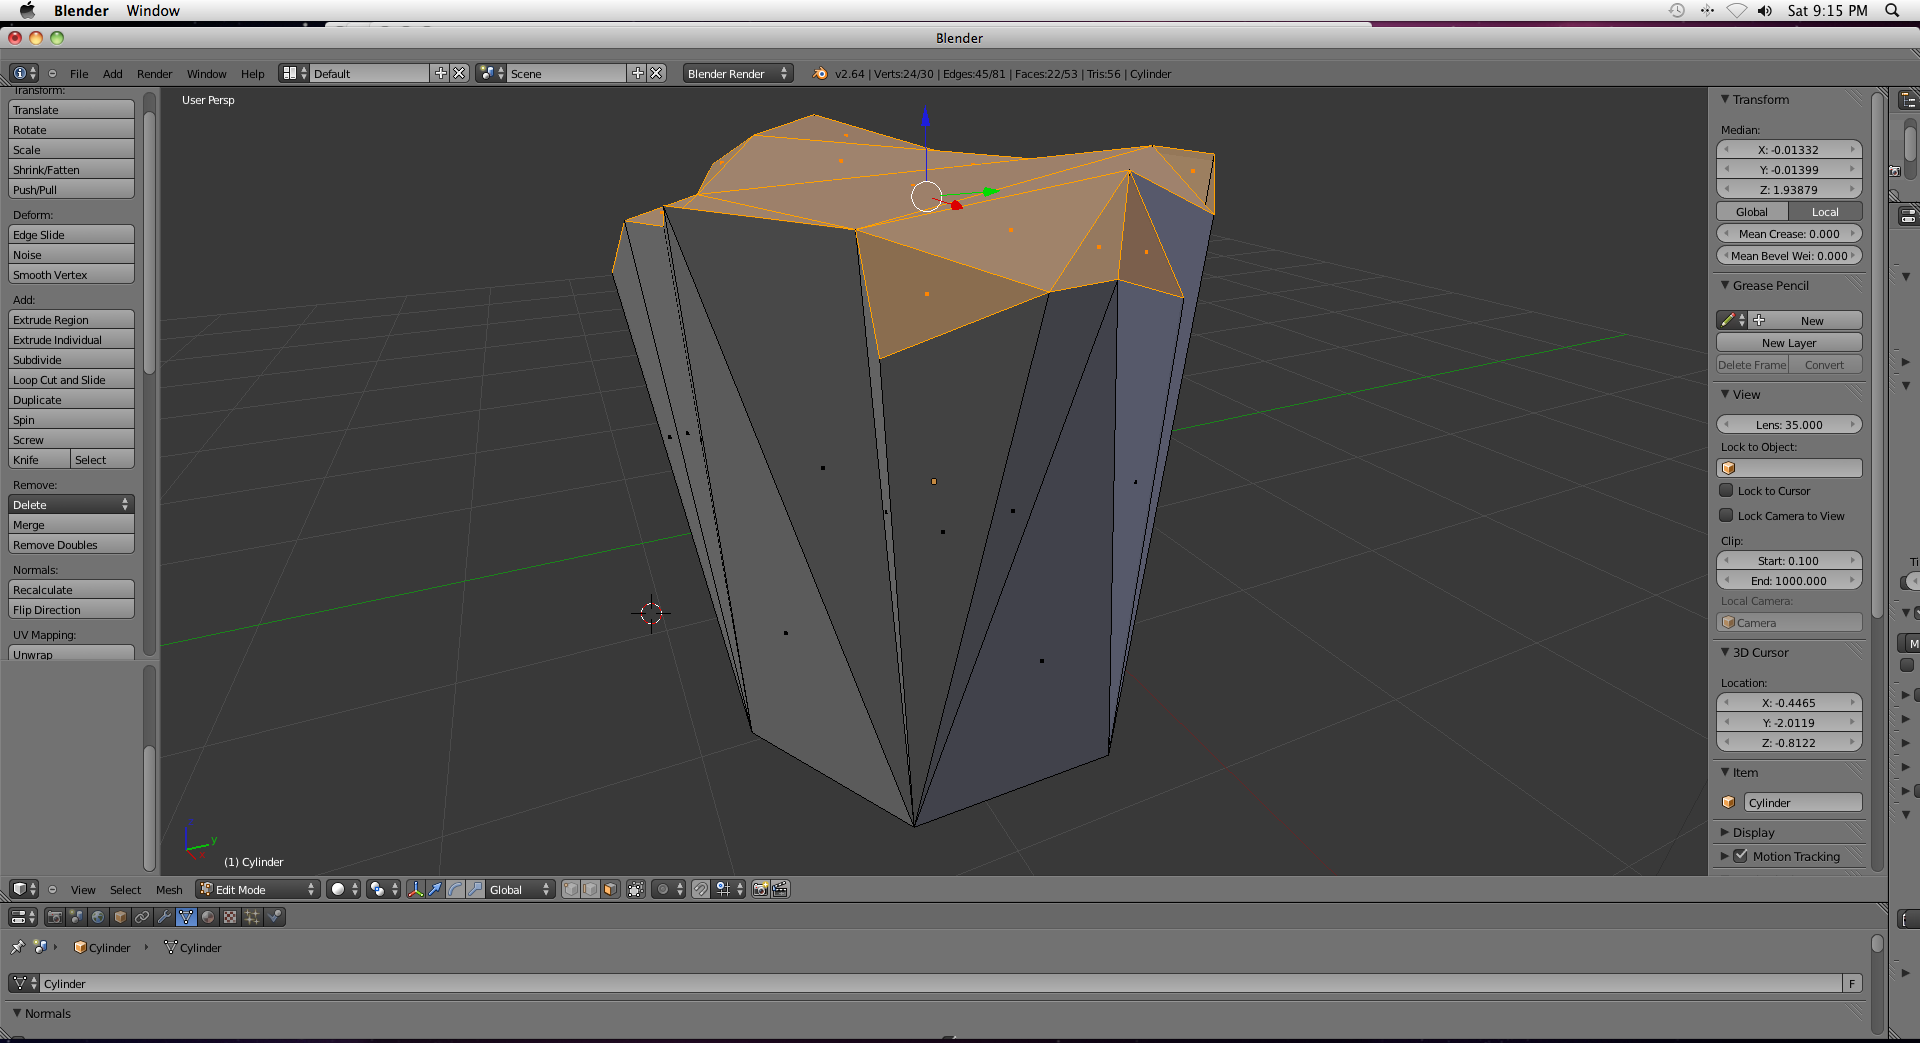Select edge select mode icon
This screenshot has height=1043, width=1920.
point(590,889)
